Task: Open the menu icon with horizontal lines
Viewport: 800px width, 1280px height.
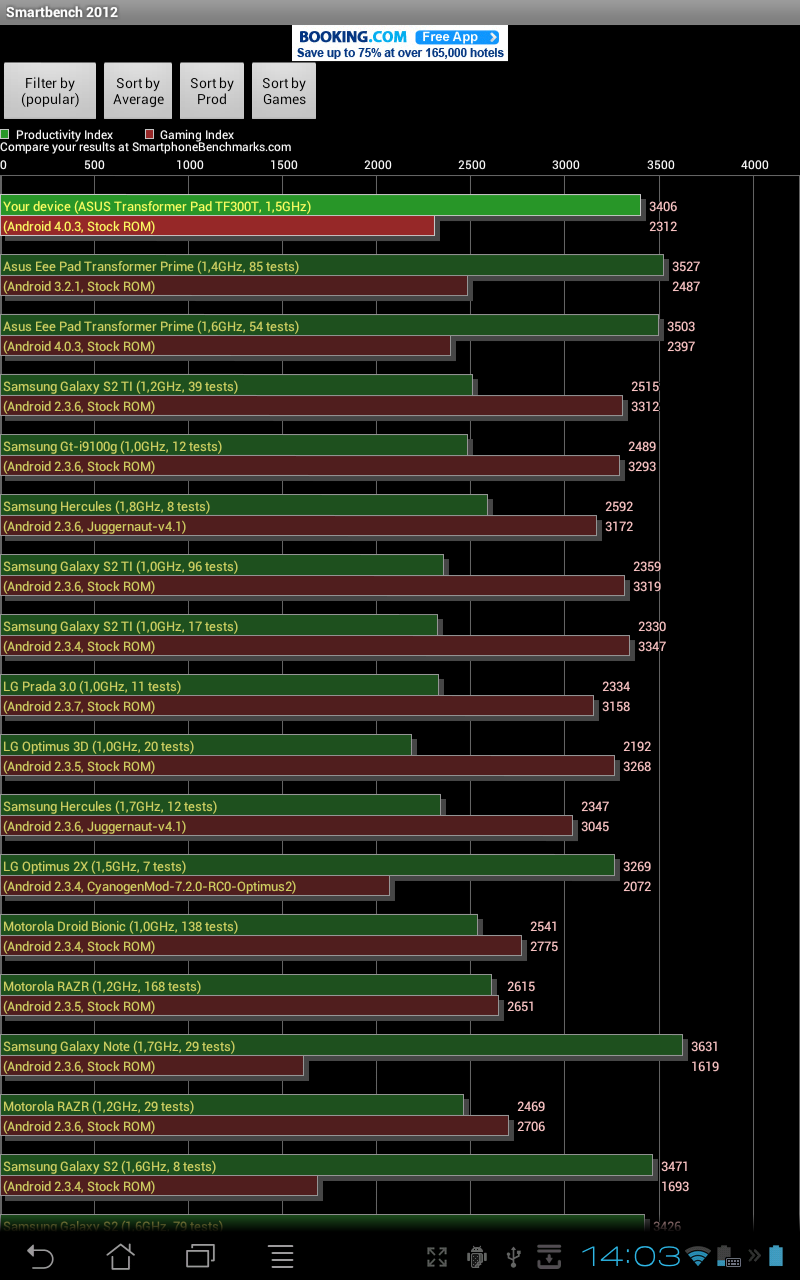Action: click(282, 1256)
